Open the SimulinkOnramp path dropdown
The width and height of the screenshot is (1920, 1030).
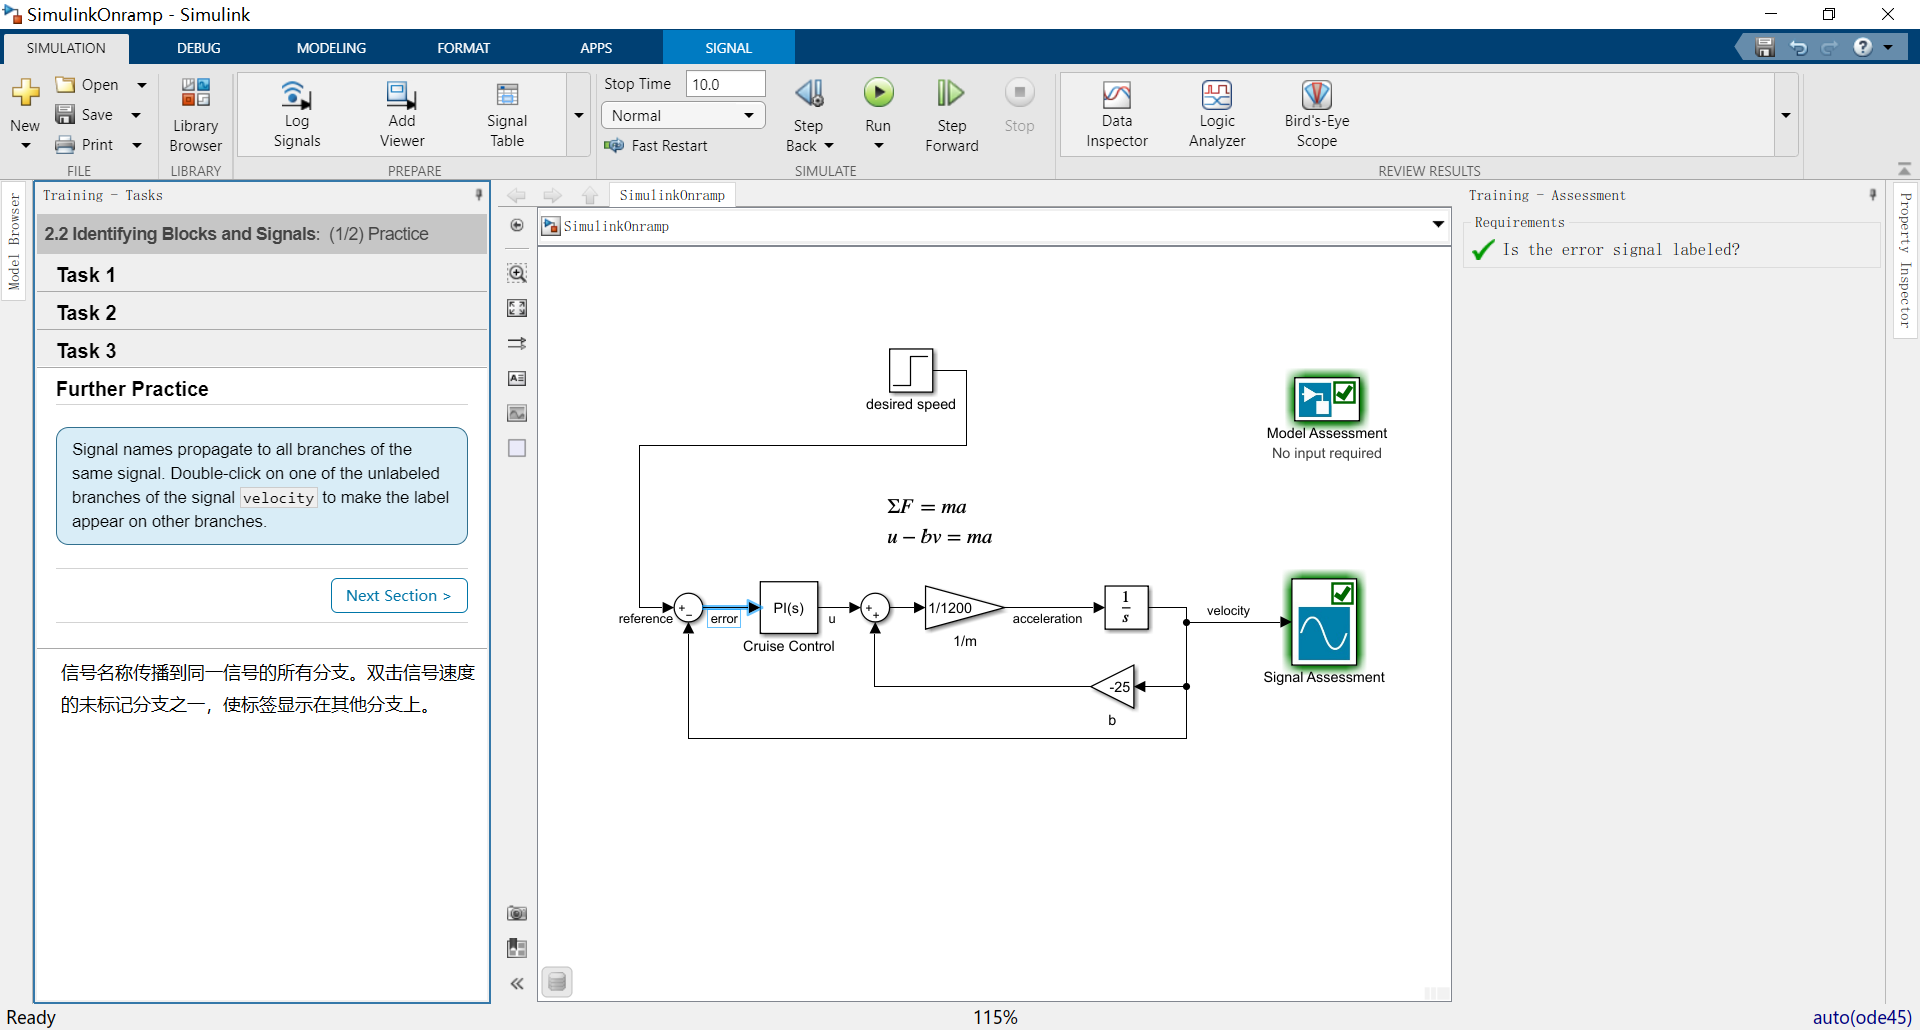click(1438, 225)
